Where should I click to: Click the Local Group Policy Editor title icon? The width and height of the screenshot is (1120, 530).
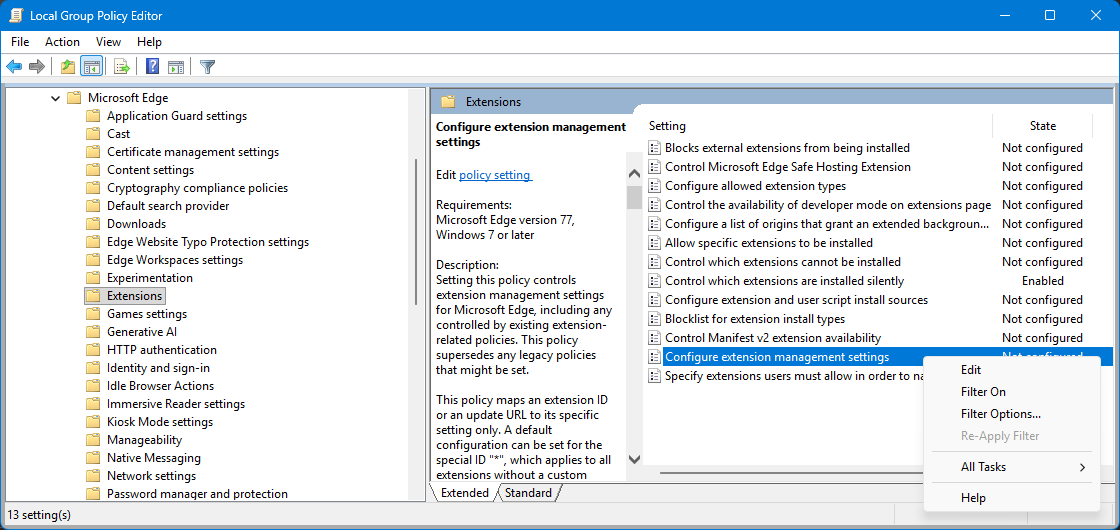(16, 15)
